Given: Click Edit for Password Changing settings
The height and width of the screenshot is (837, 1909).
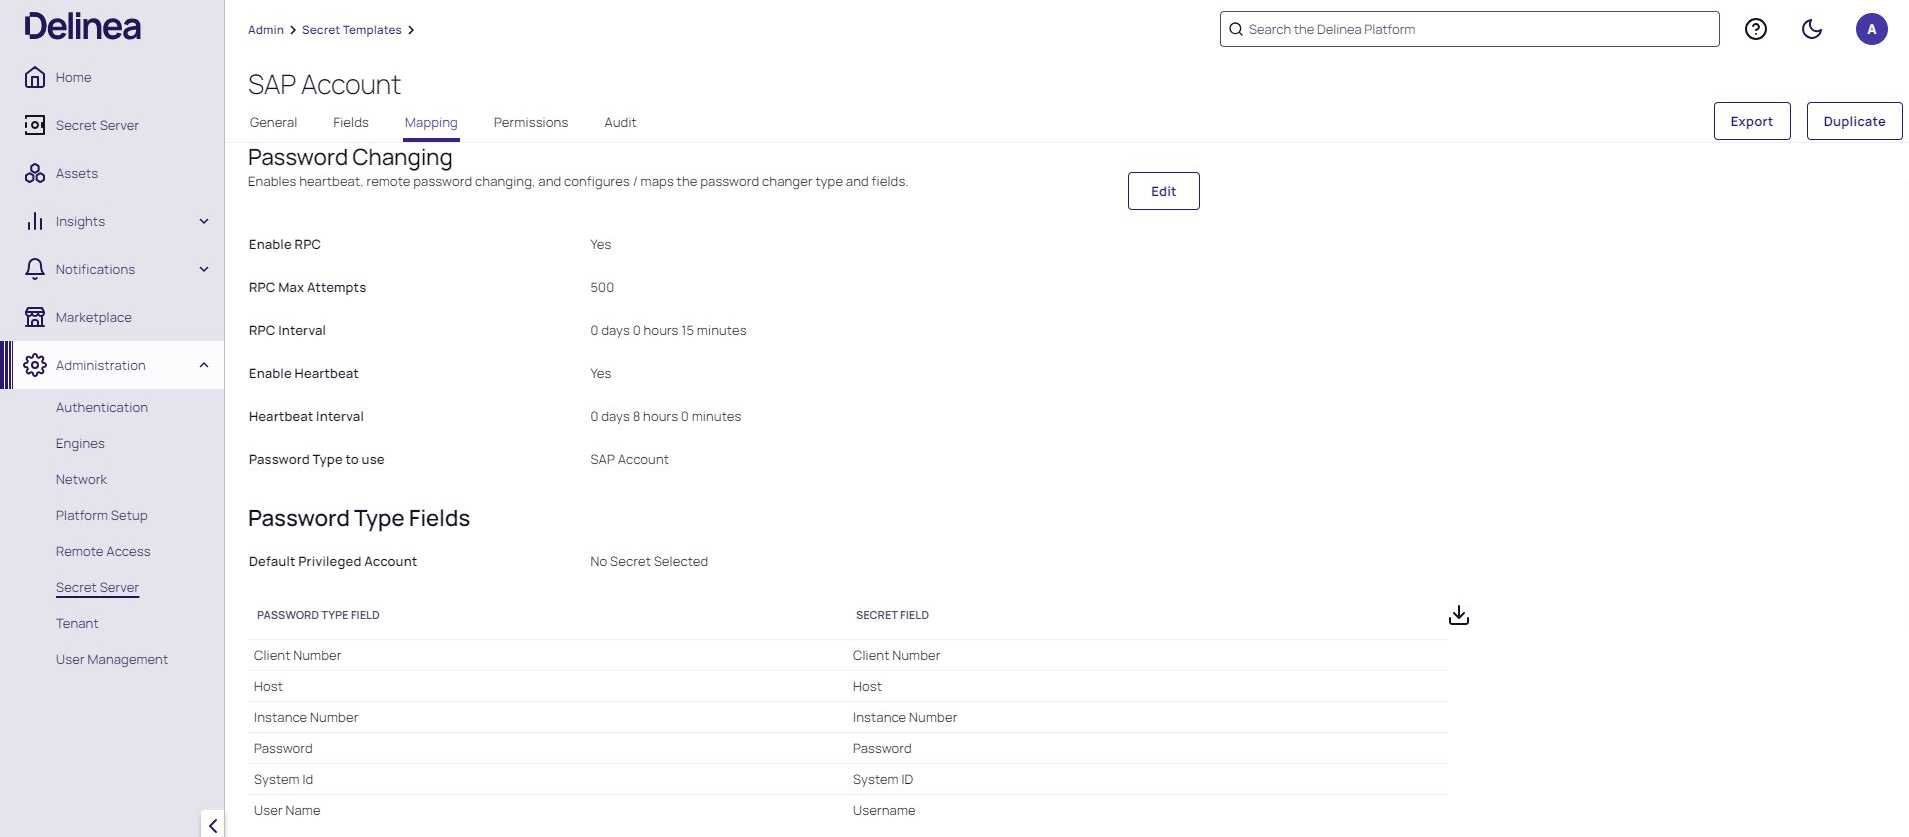Looking at the screenshot, I should point(1163,191).
